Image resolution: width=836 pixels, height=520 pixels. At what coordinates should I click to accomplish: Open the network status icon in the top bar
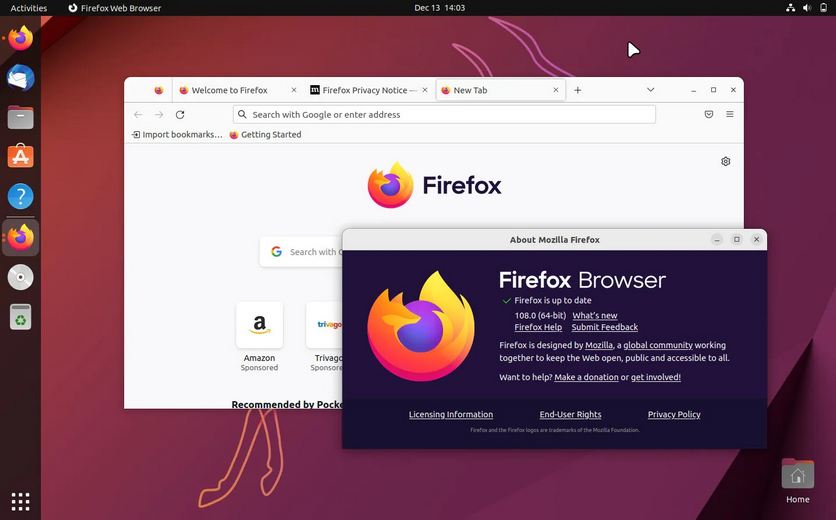[x=790, y=7]
